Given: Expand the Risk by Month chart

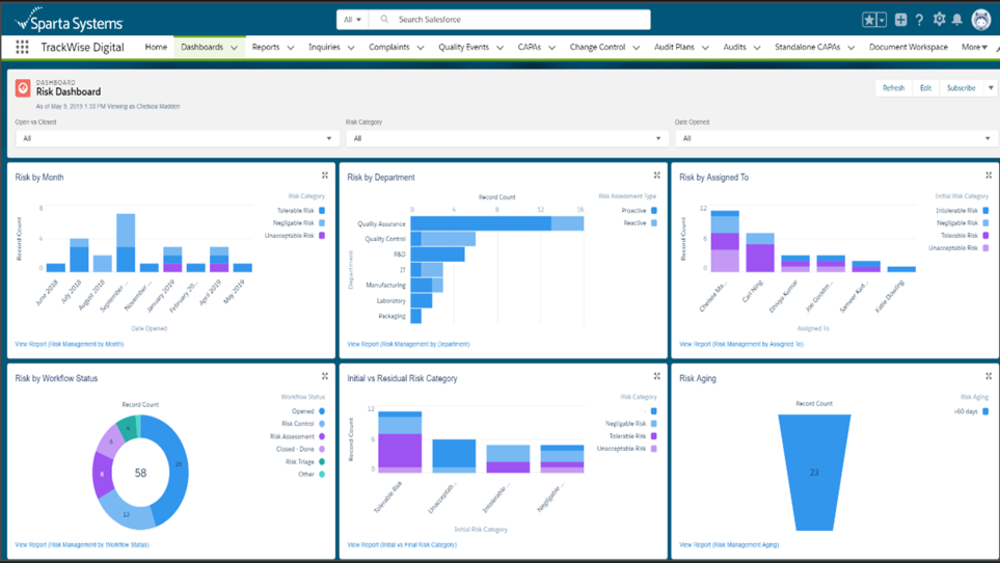Looking at the screenshot, I should point(325,176).
